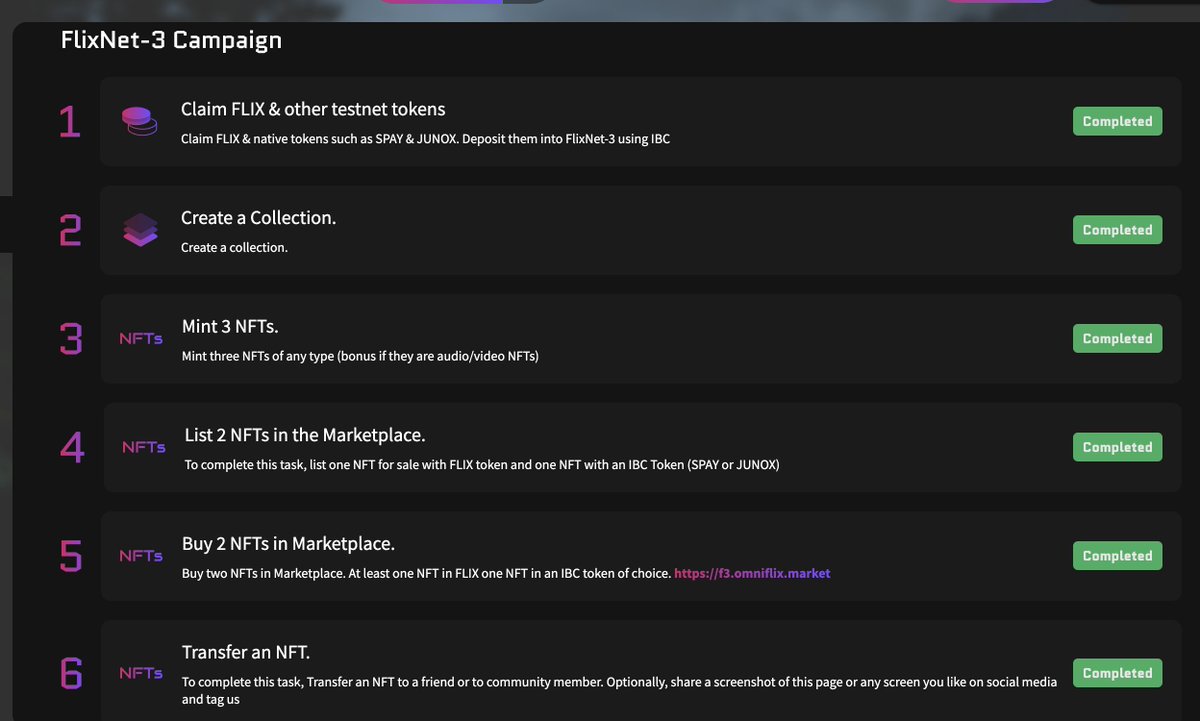Click Completed badge for Claim FLIX task

[1118, 121]
